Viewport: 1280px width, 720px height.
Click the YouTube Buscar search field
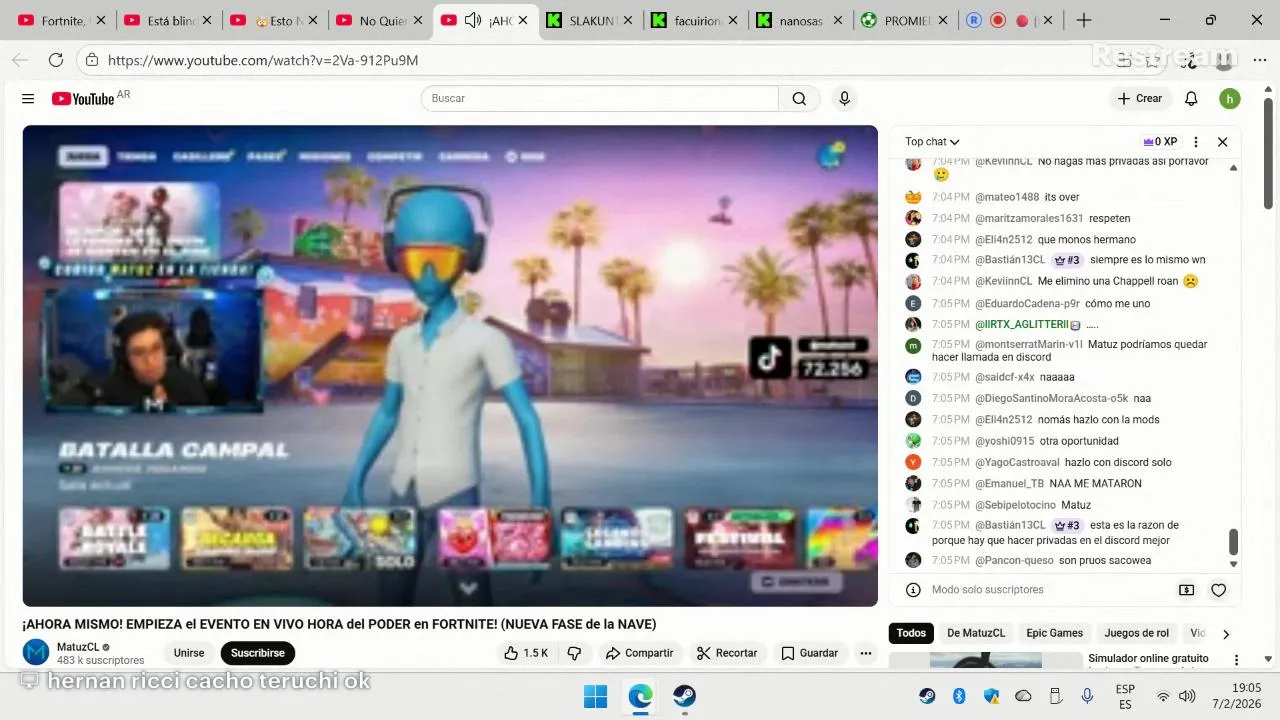pos(600,98)
